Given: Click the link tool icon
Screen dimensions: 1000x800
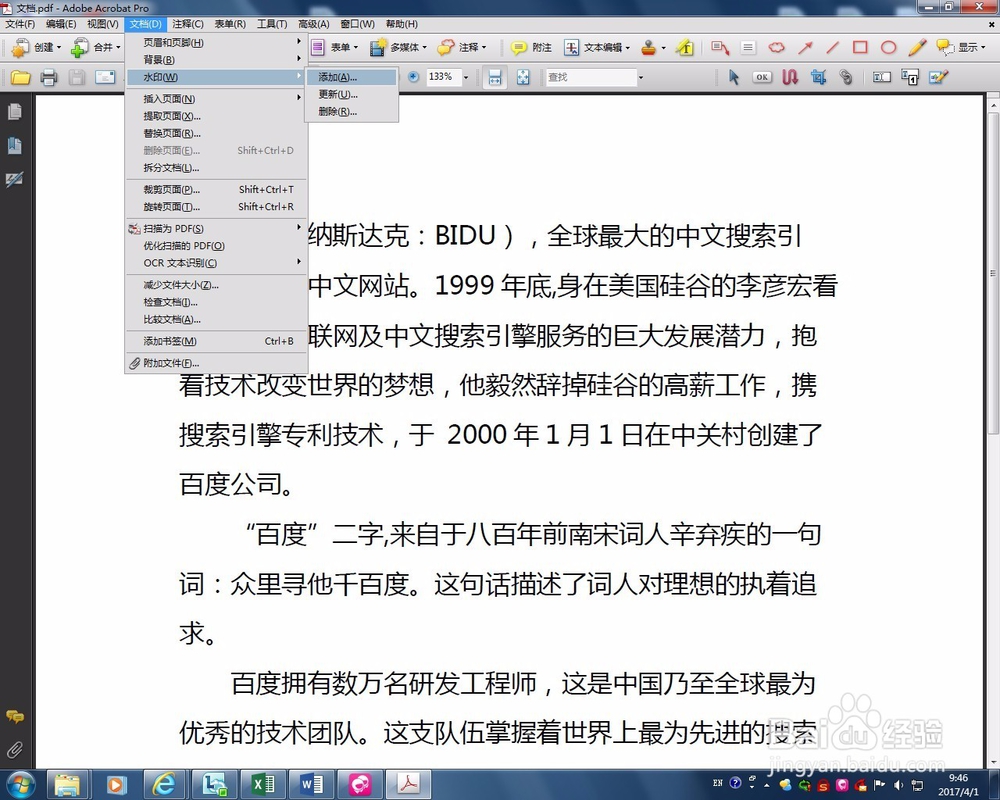Looking at the screenshot, I should pyautogui.click(x=846, y=77).
